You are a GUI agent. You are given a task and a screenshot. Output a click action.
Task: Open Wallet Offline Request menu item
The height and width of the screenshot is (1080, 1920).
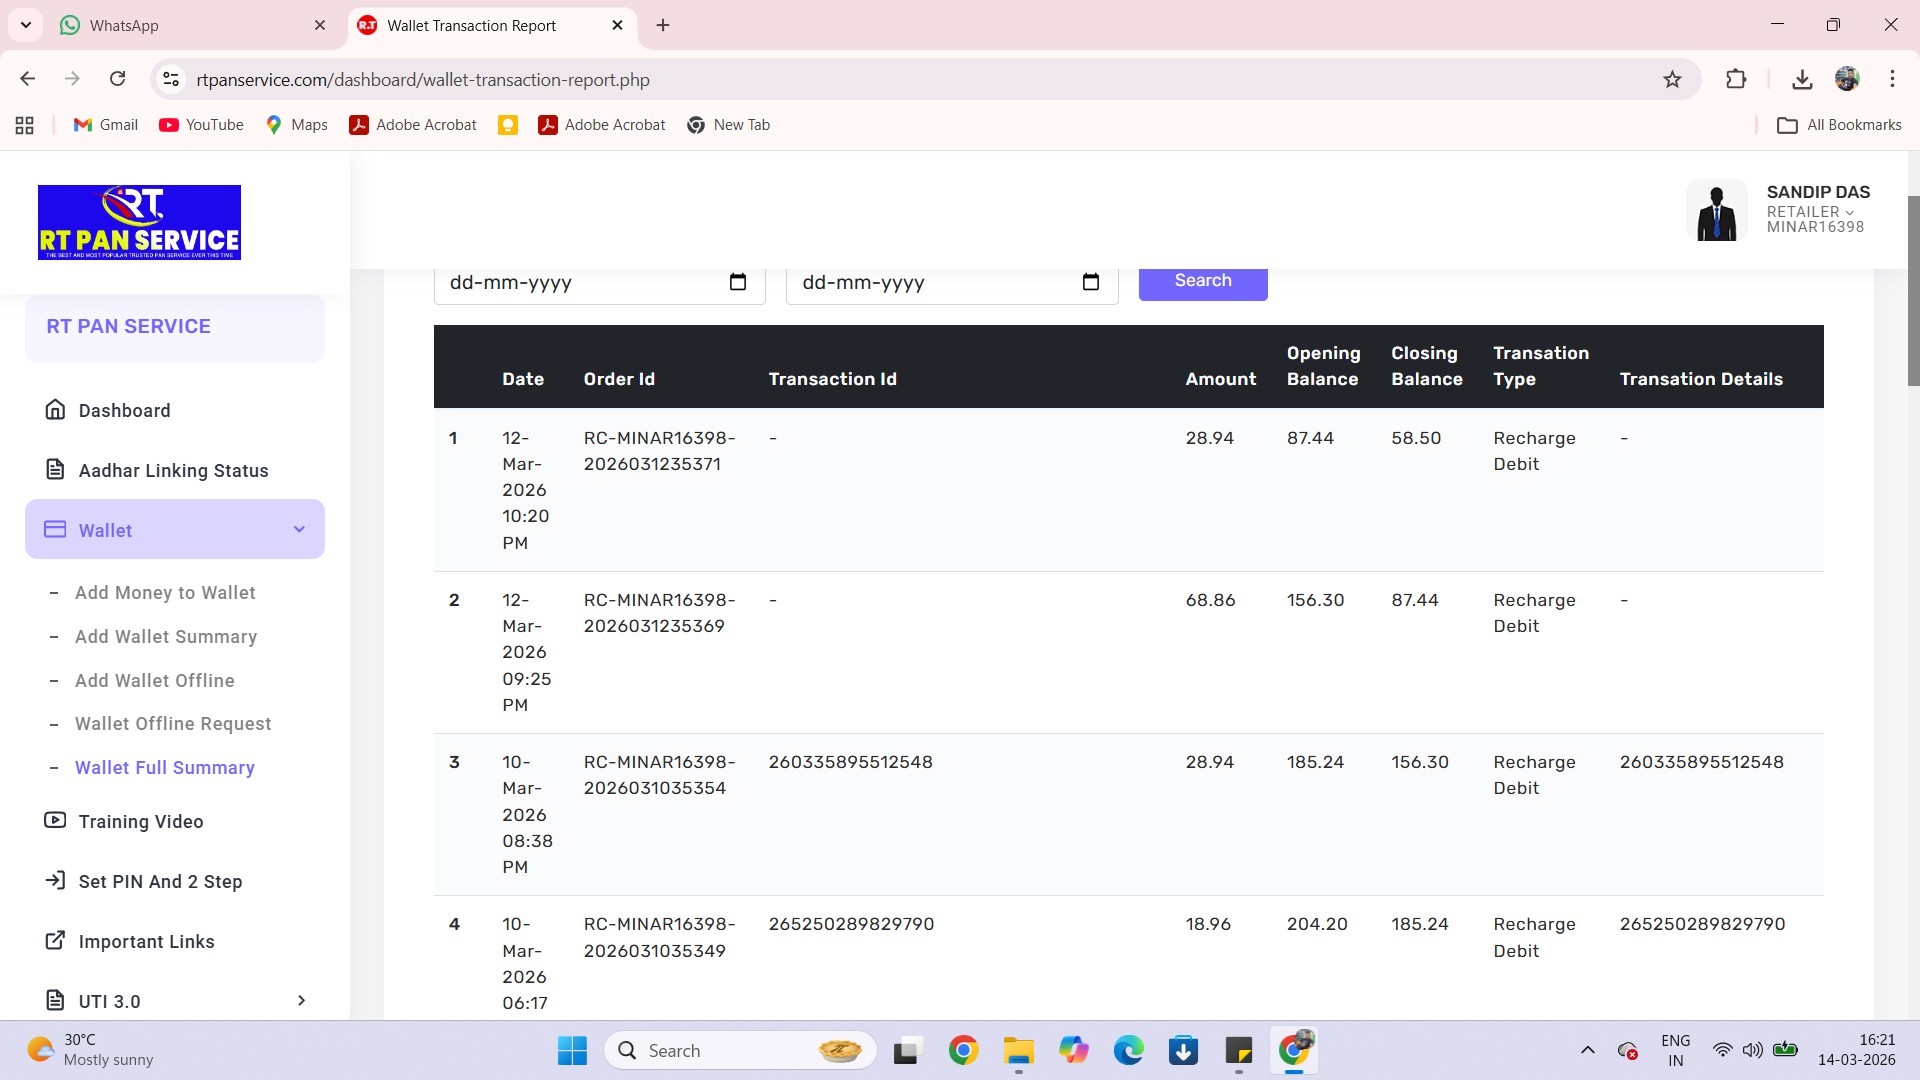pos(173,724)
